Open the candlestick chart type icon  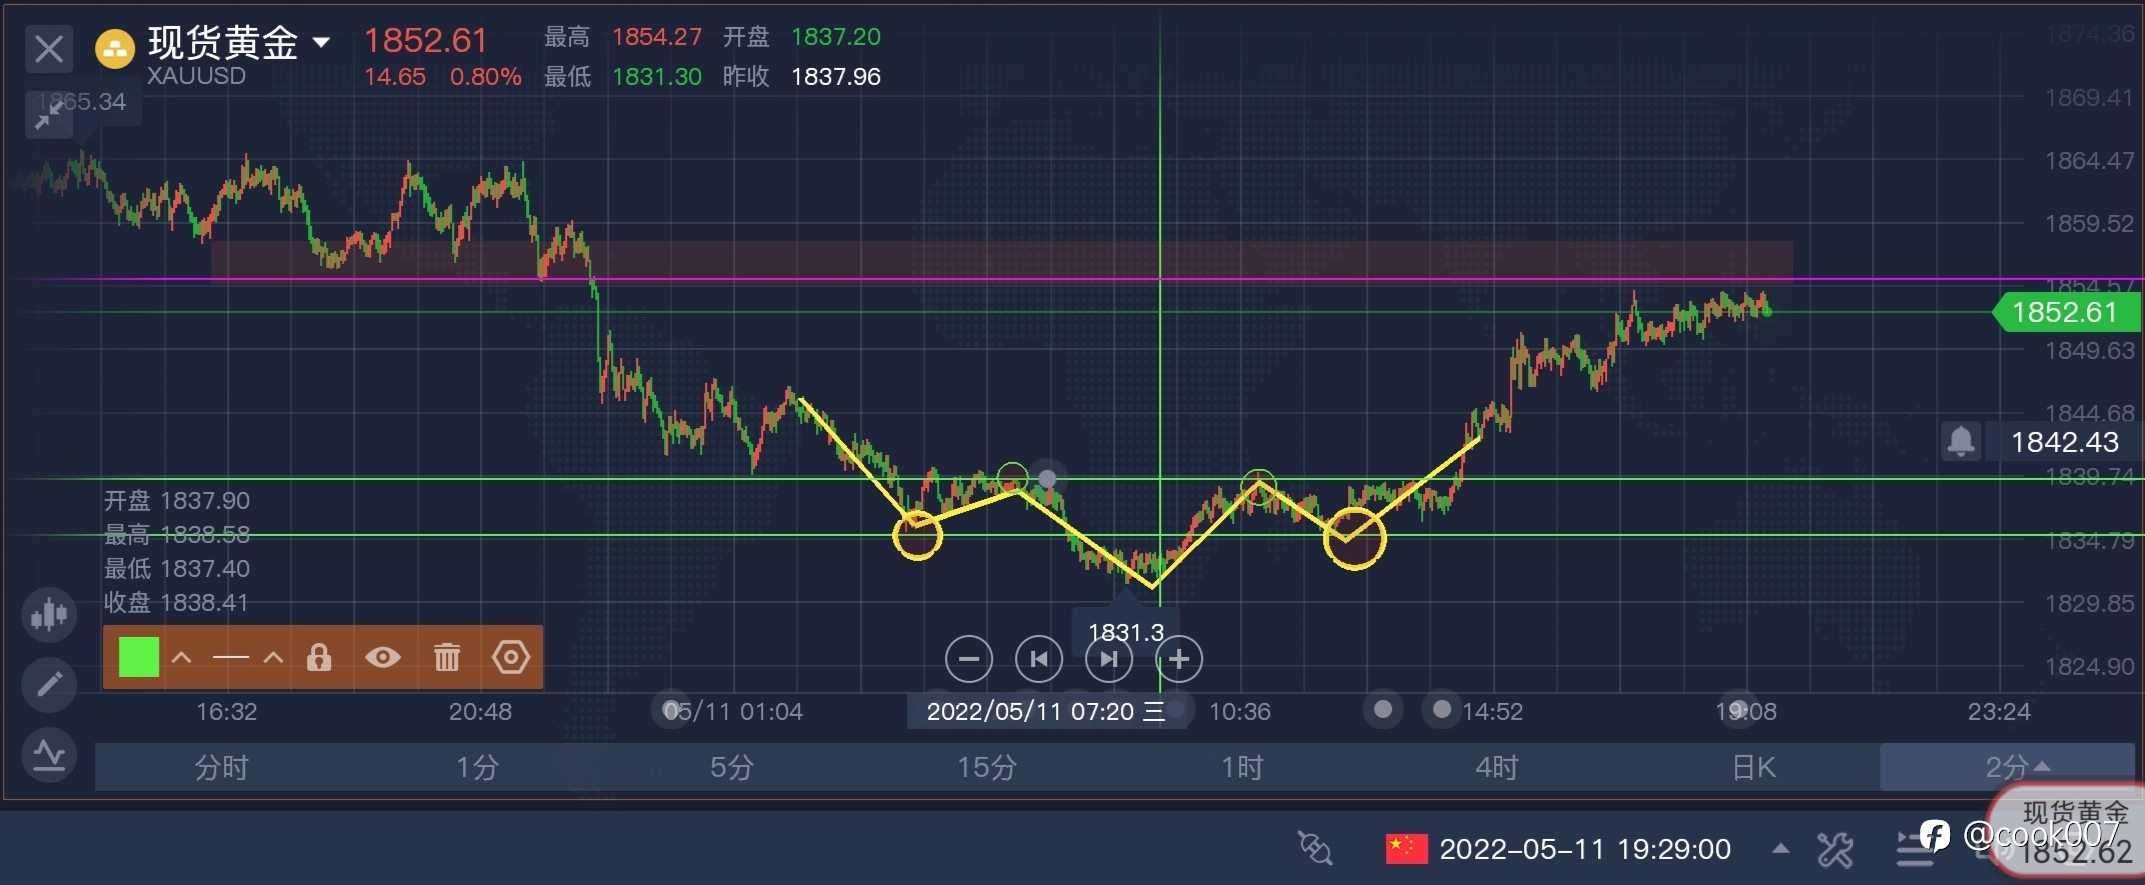49,614
